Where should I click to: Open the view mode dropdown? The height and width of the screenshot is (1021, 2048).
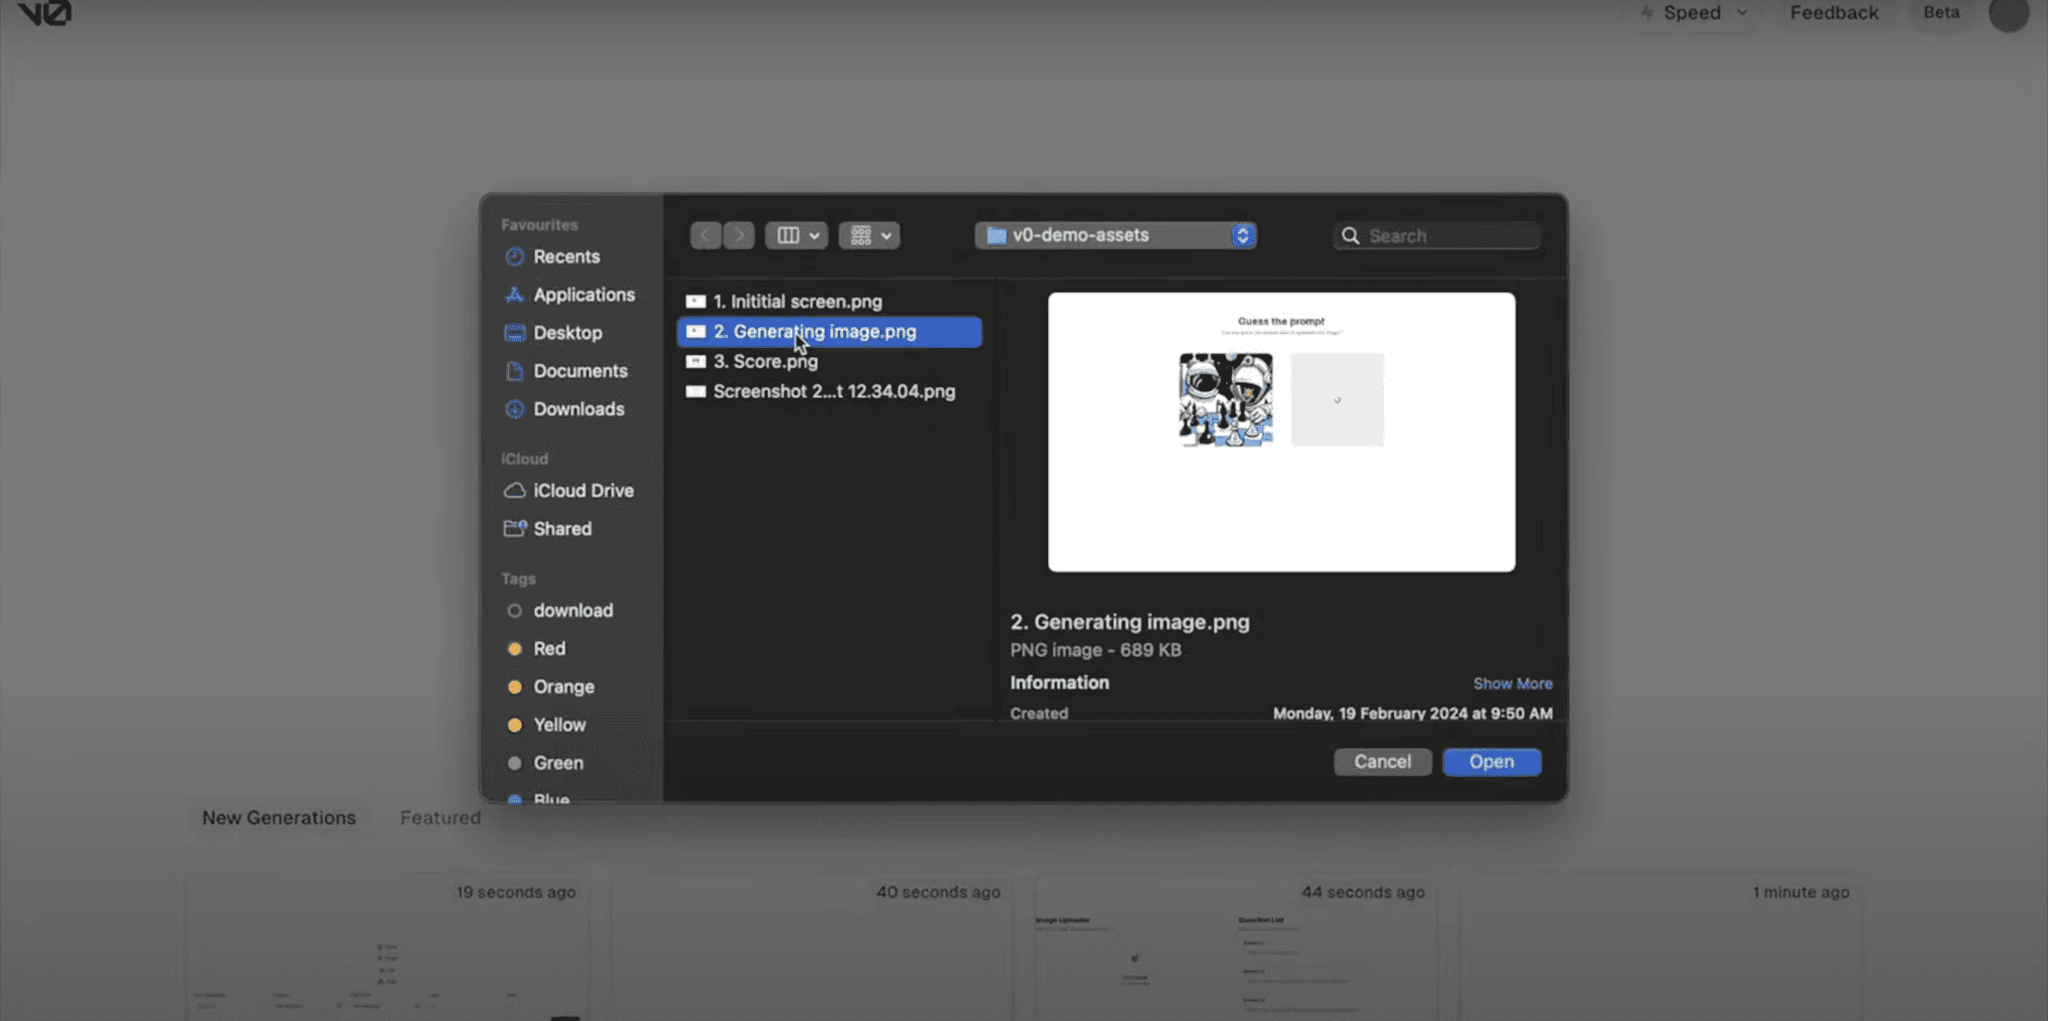pyautogui.click(x=795, y=235)
